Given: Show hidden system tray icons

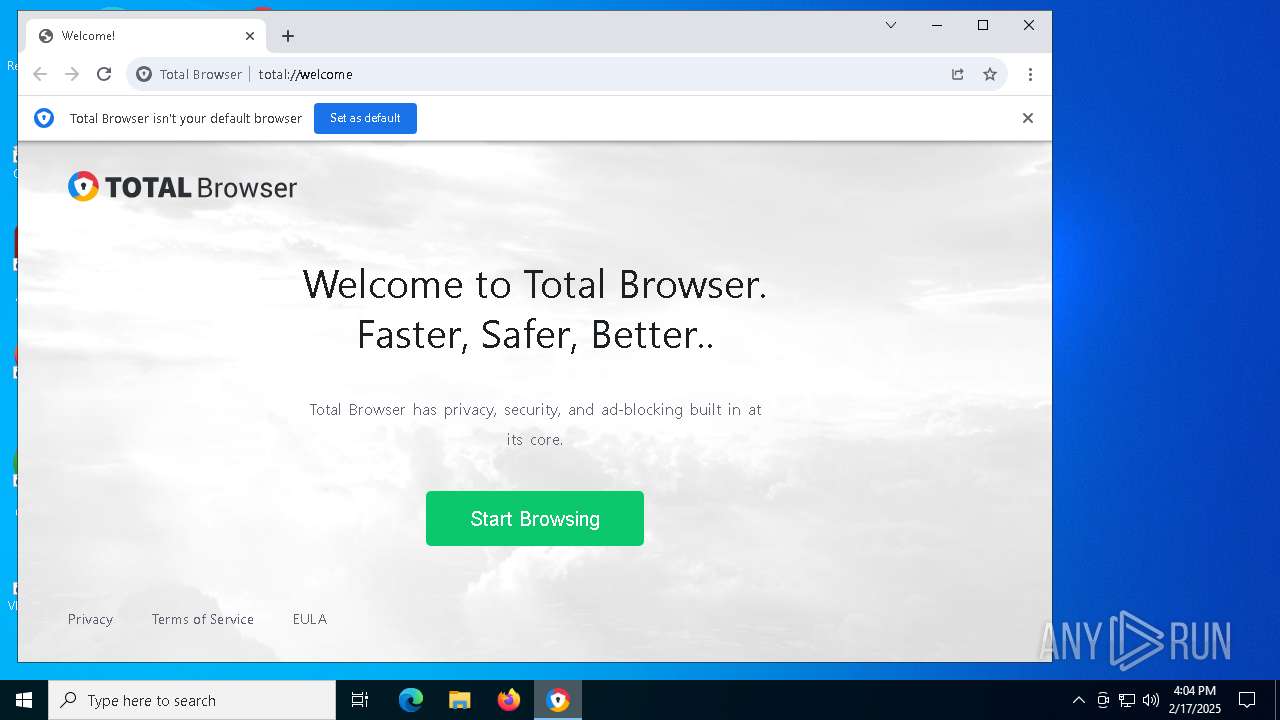Looking at the screenshot, I should point(1078,700).
